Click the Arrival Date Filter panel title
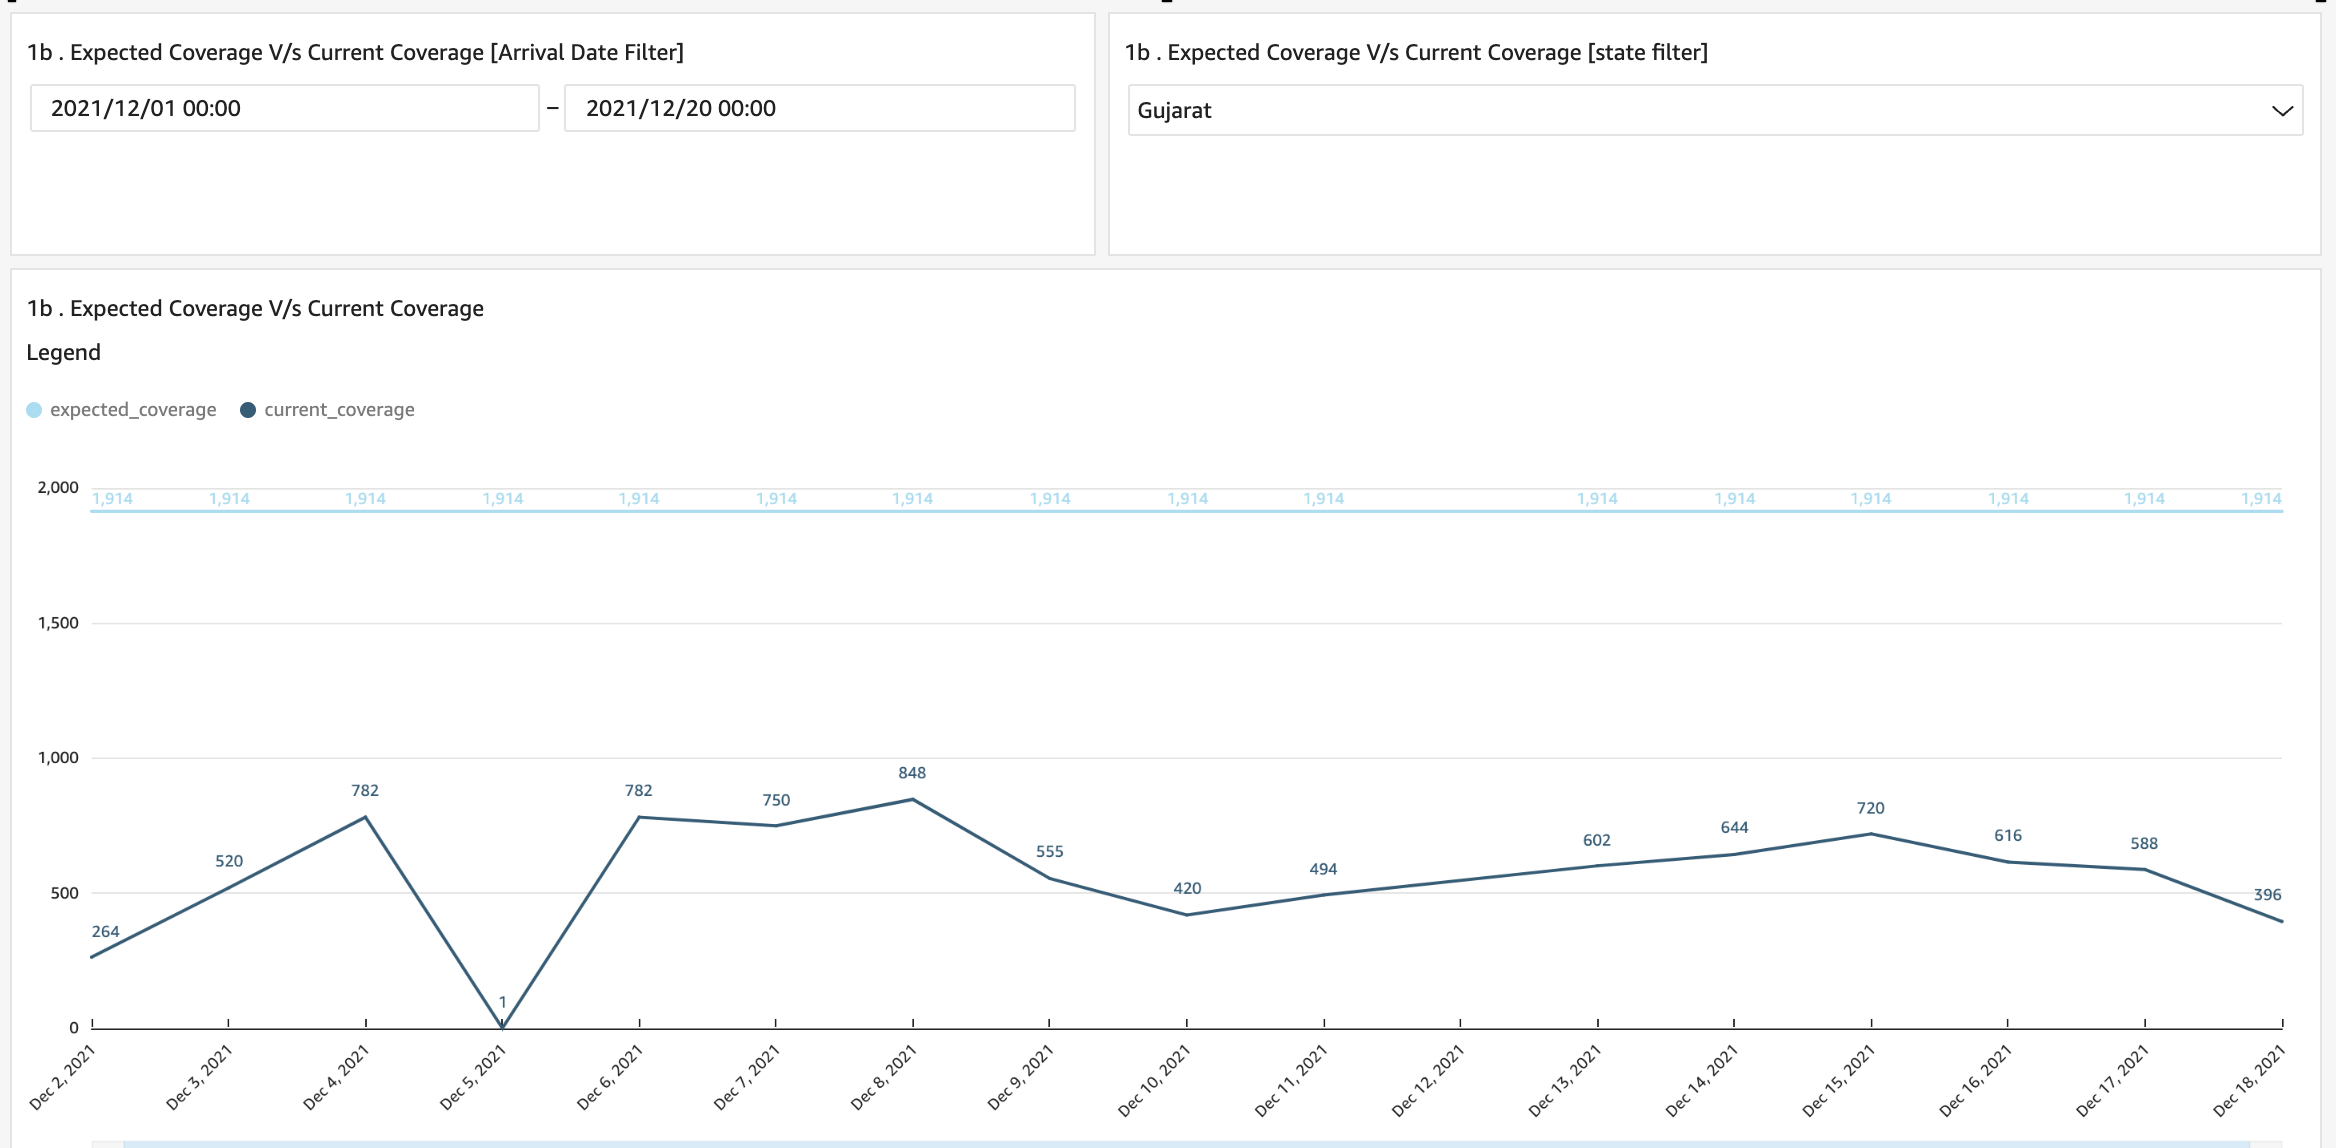 (355, 53)
